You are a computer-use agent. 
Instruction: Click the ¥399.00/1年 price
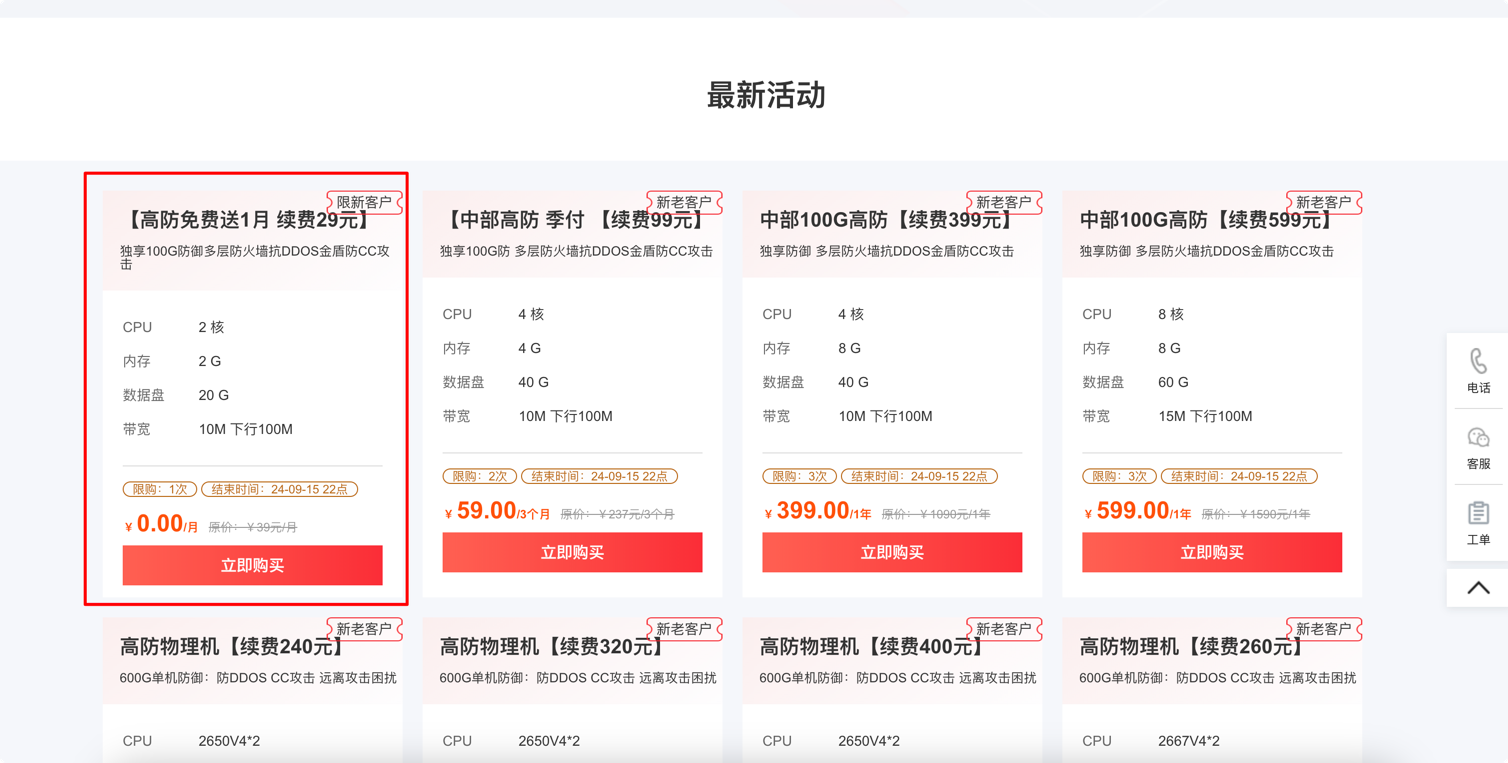point(817,511)
